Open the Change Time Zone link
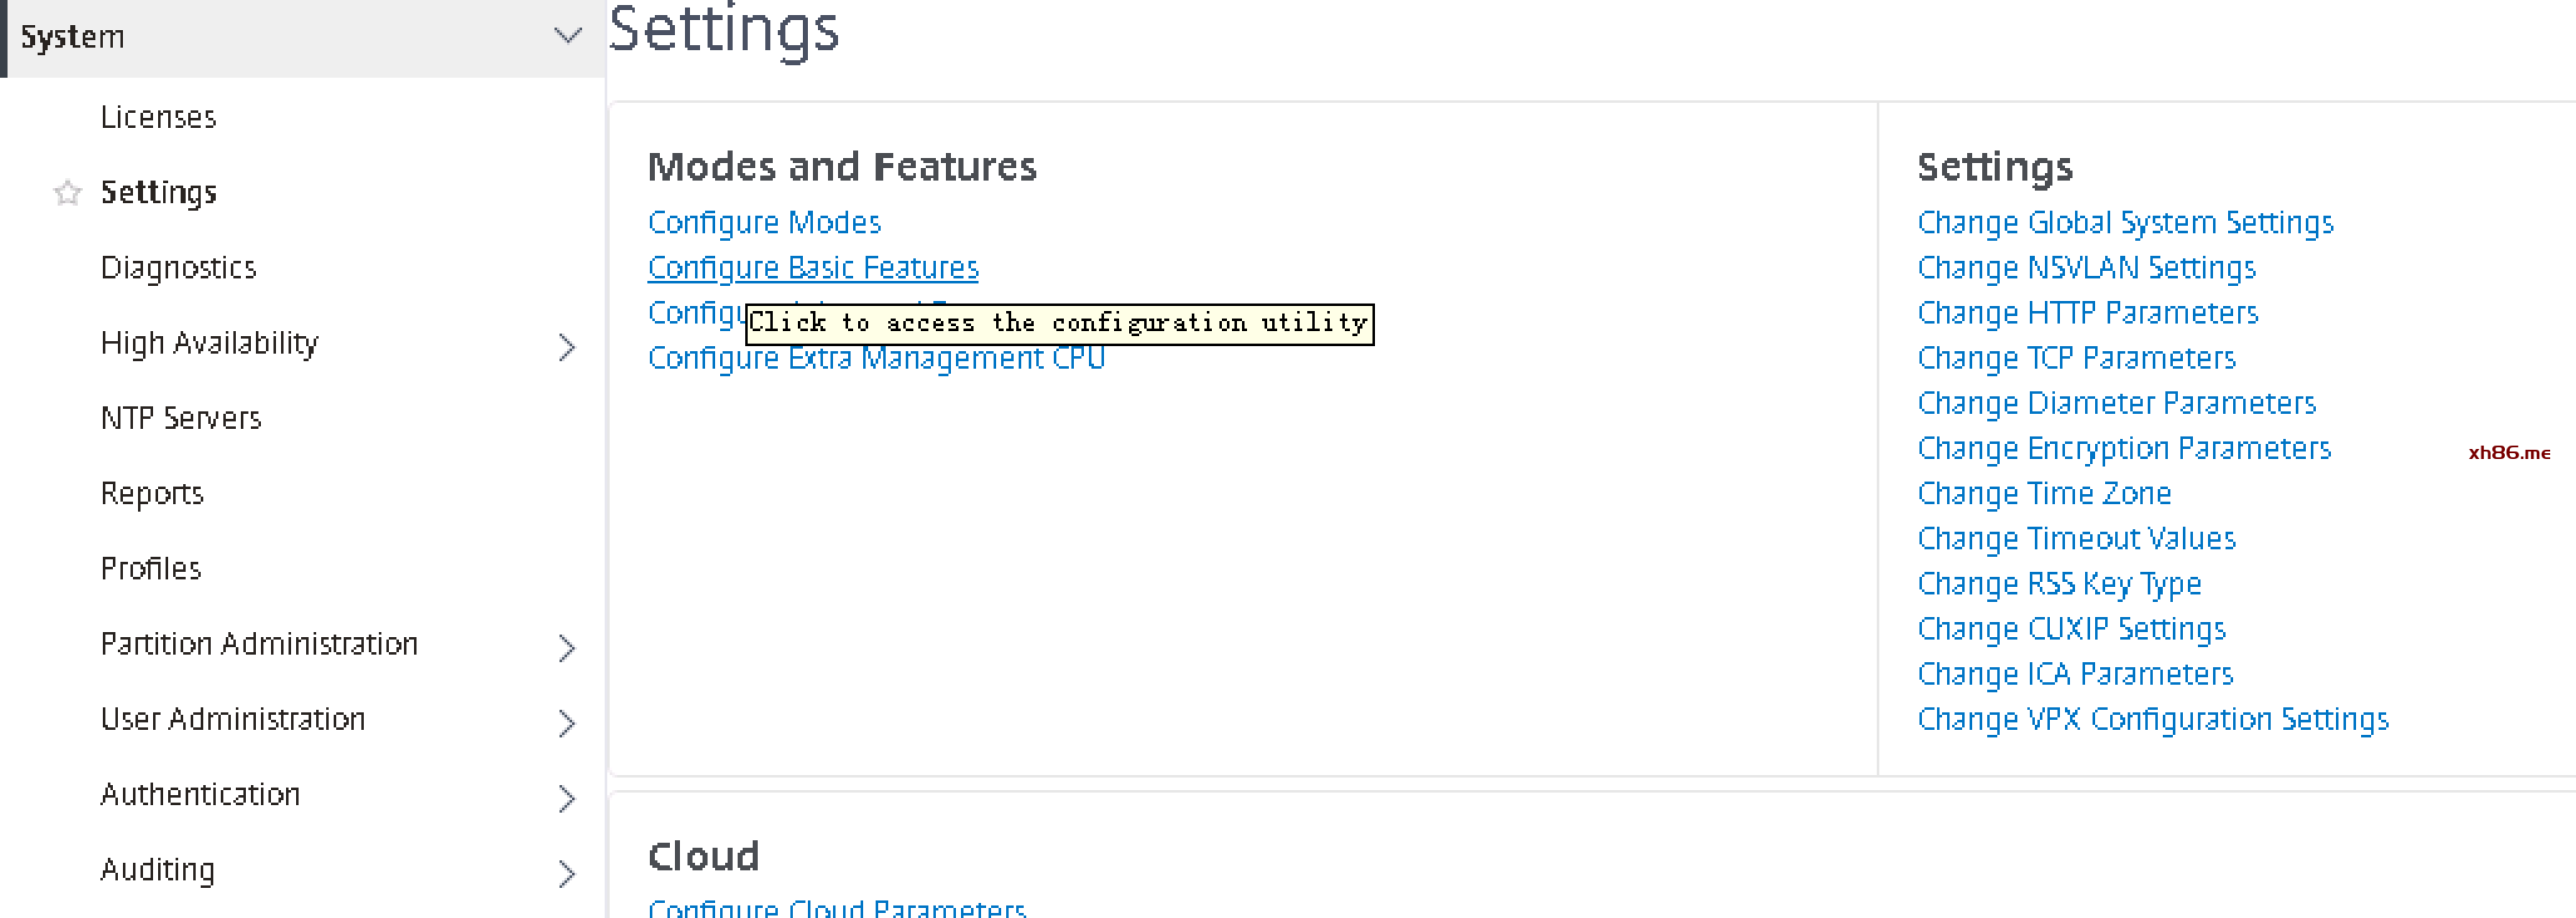Viewport: 2576px width, 918px height. click(x=2044, y=493)
